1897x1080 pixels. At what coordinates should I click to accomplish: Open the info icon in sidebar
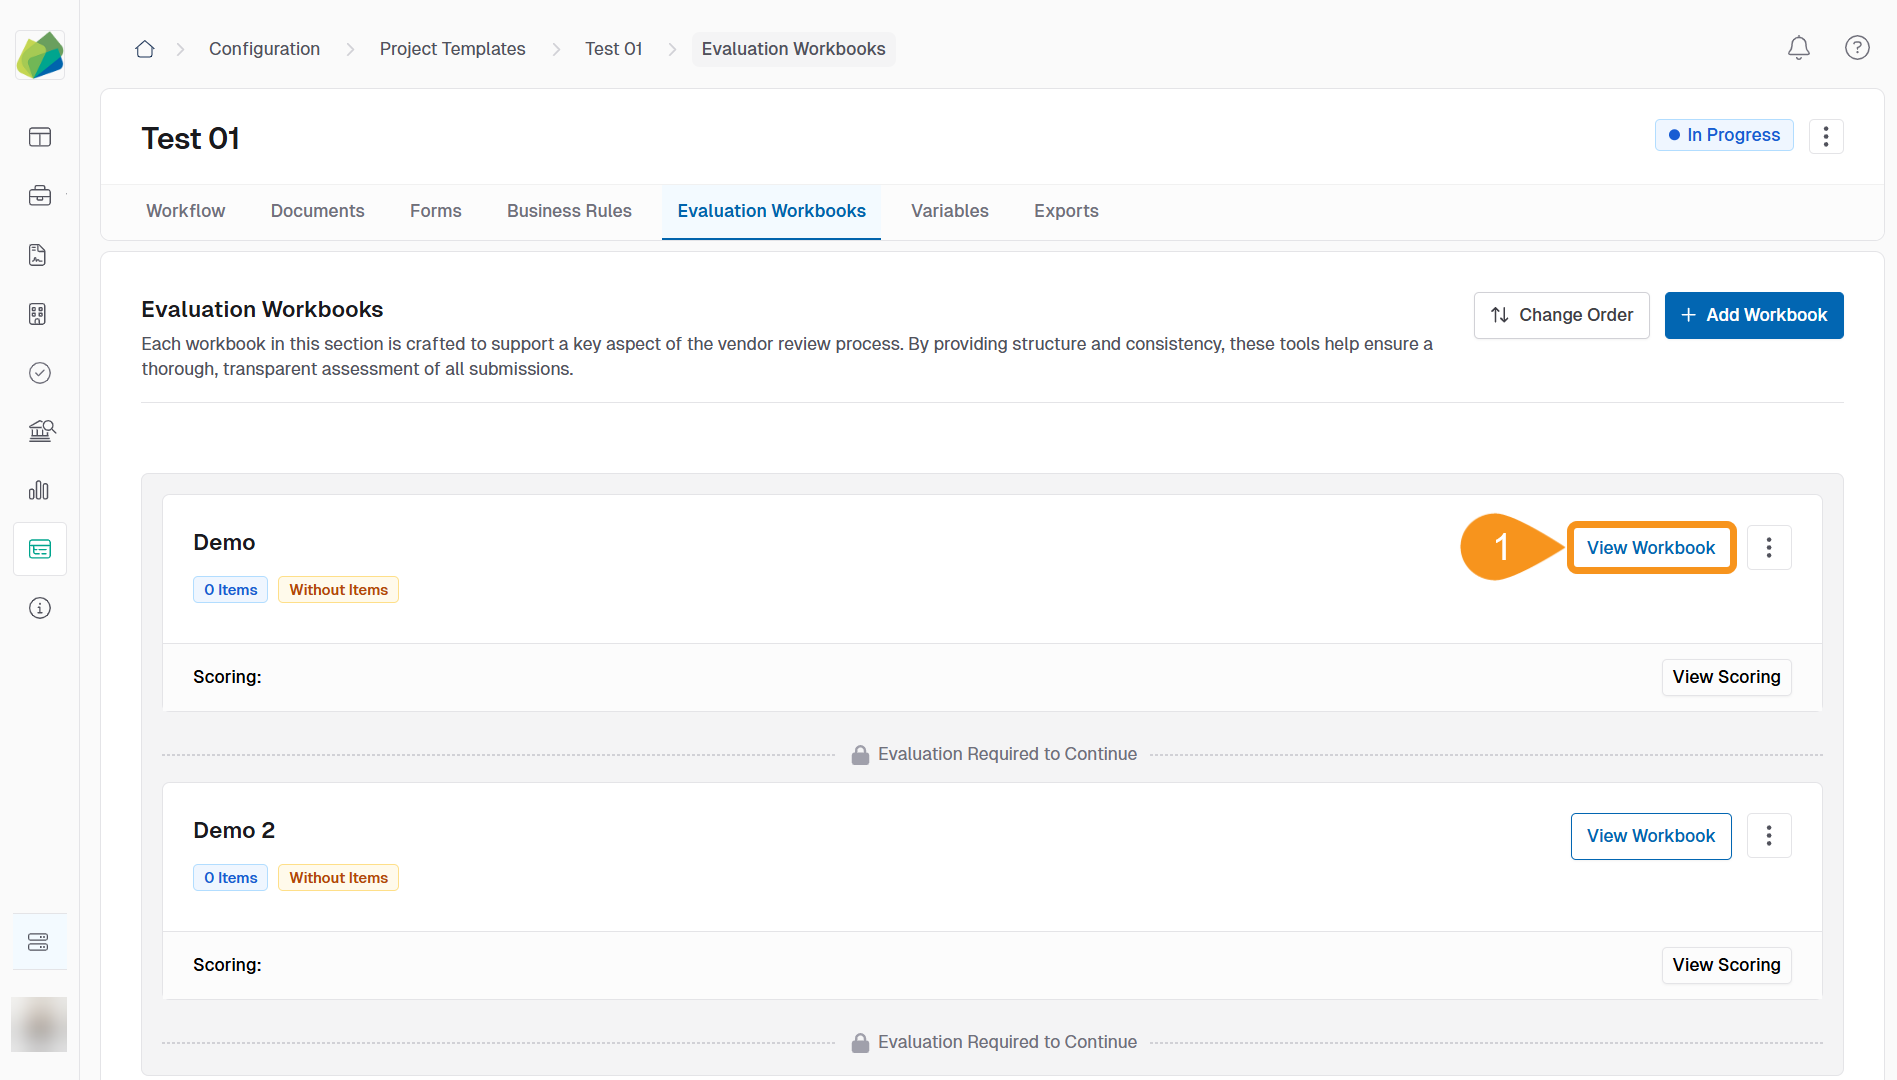[40, 608]
